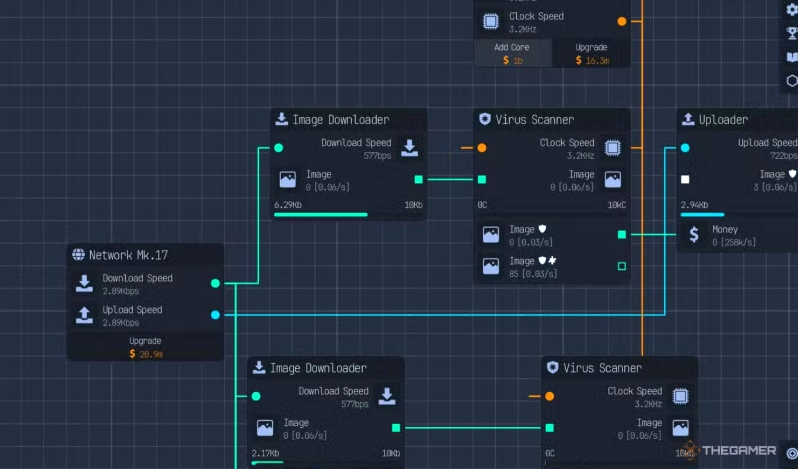Select square Image output port of 2.17Kb downloader
Viewport: 798px width, 469px height.
[396, 428]
